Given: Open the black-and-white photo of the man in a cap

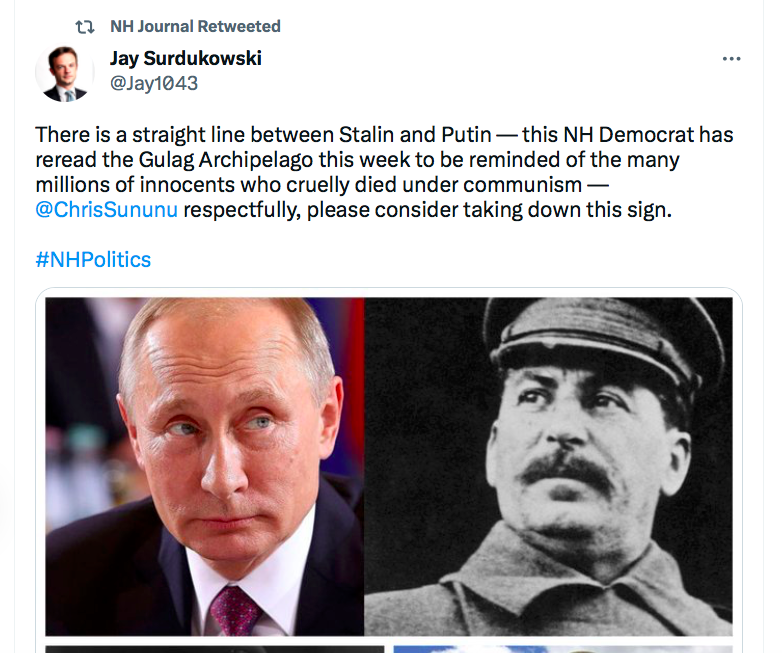Looking at the screenshot, I should [x=549, y=465].
